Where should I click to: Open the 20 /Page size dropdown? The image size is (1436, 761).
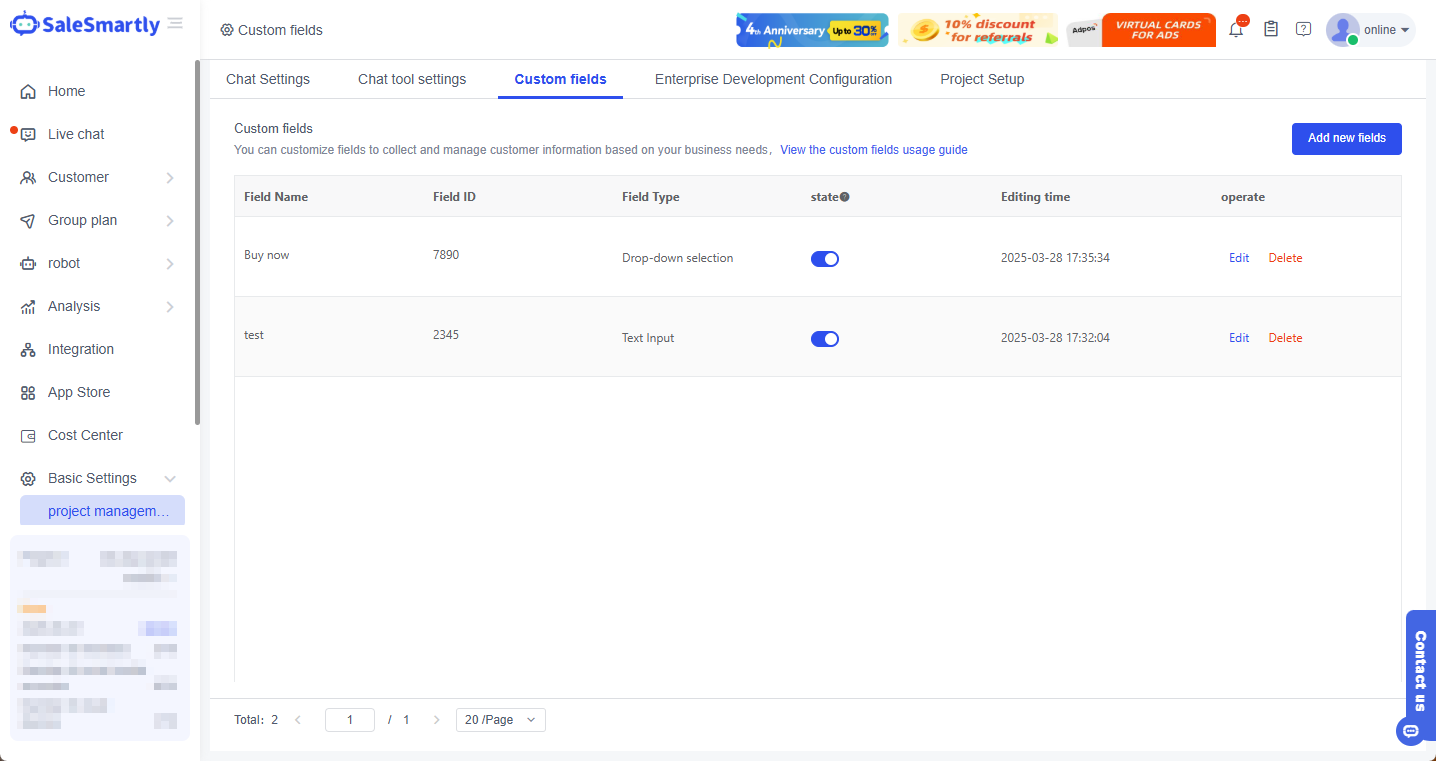pos(500,720)
